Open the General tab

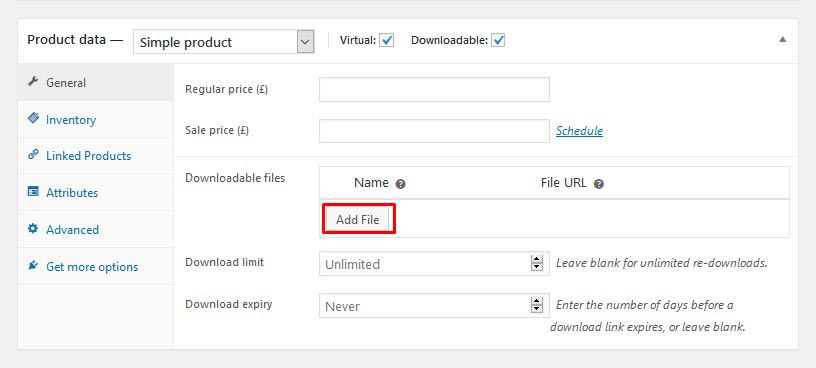(x=95, y=82)
